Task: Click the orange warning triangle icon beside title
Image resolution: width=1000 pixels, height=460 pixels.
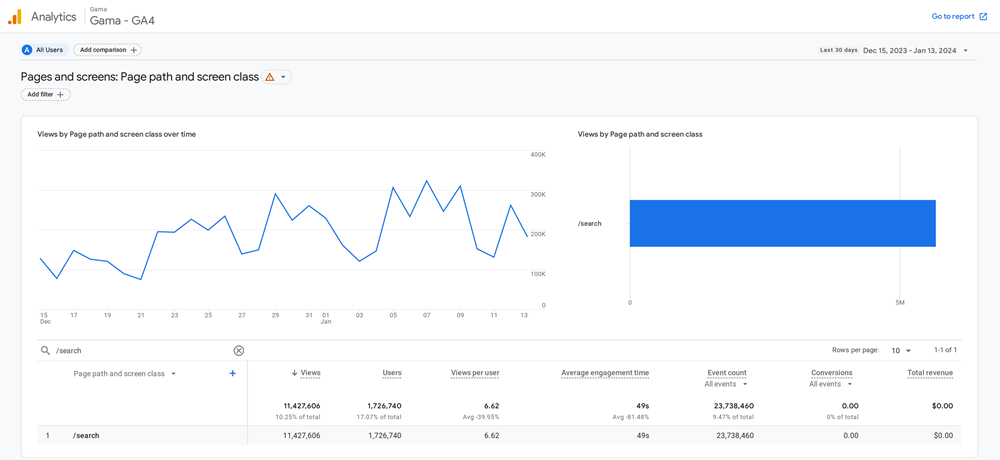Action: point(270,77)
